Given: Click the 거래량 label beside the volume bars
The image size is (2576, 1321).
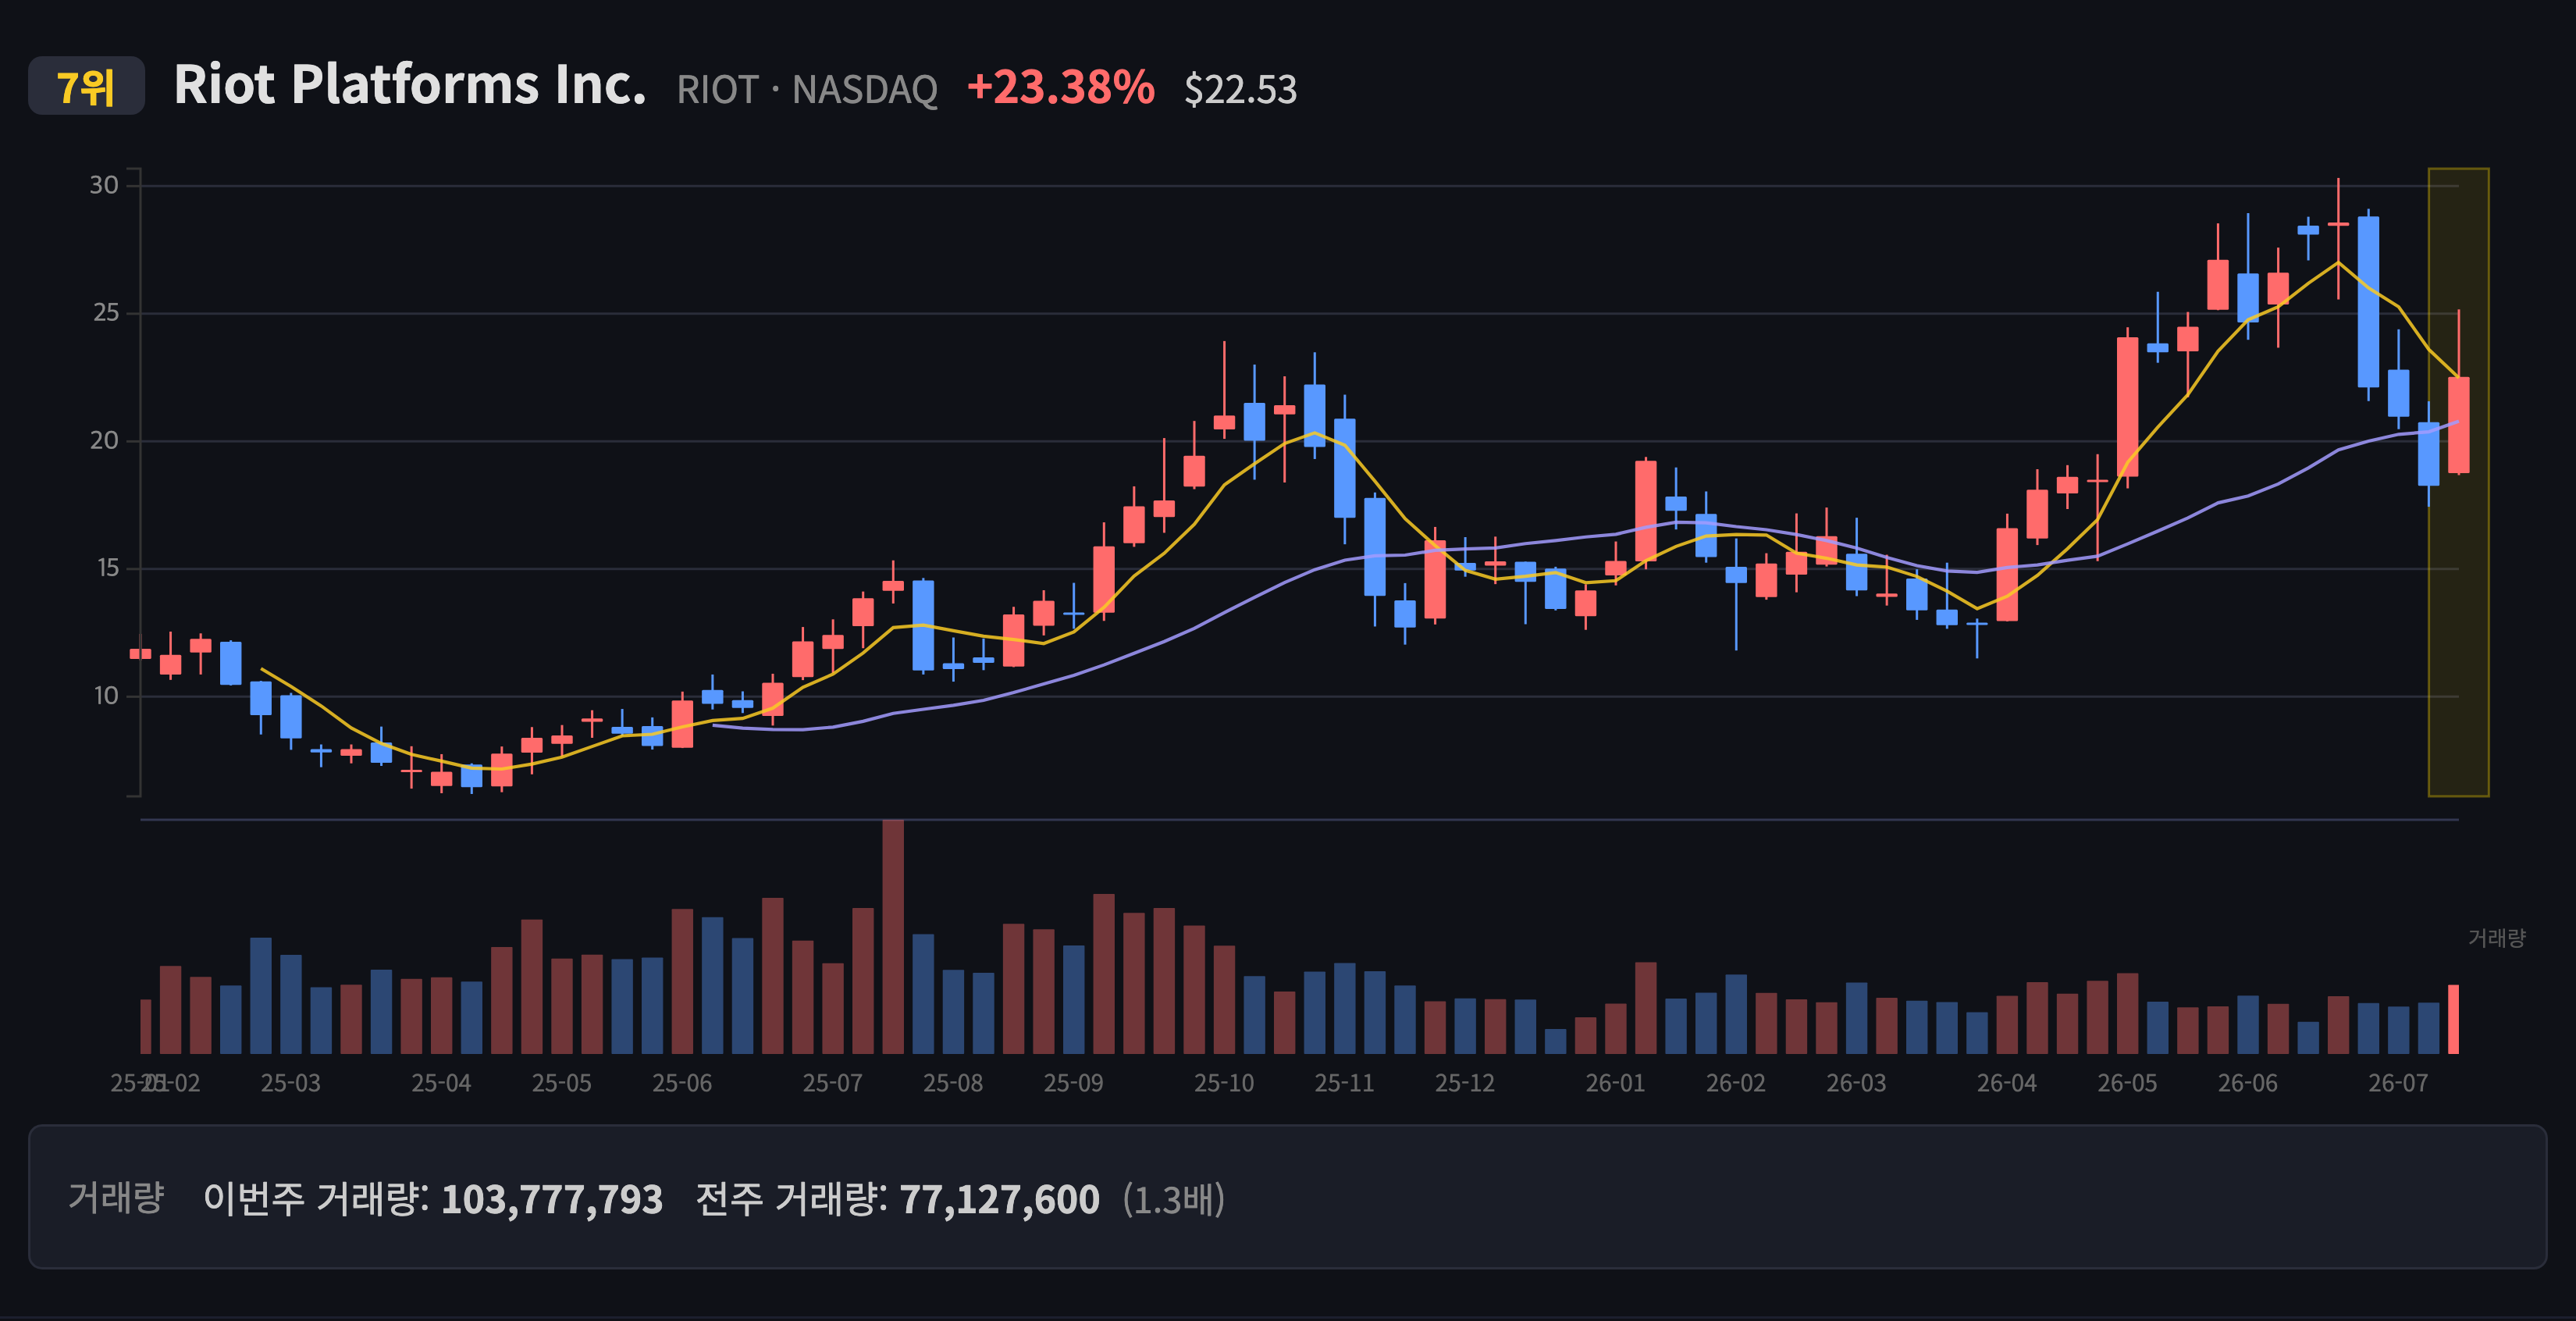Looking at the screenshot, I should pos(2497,938).
